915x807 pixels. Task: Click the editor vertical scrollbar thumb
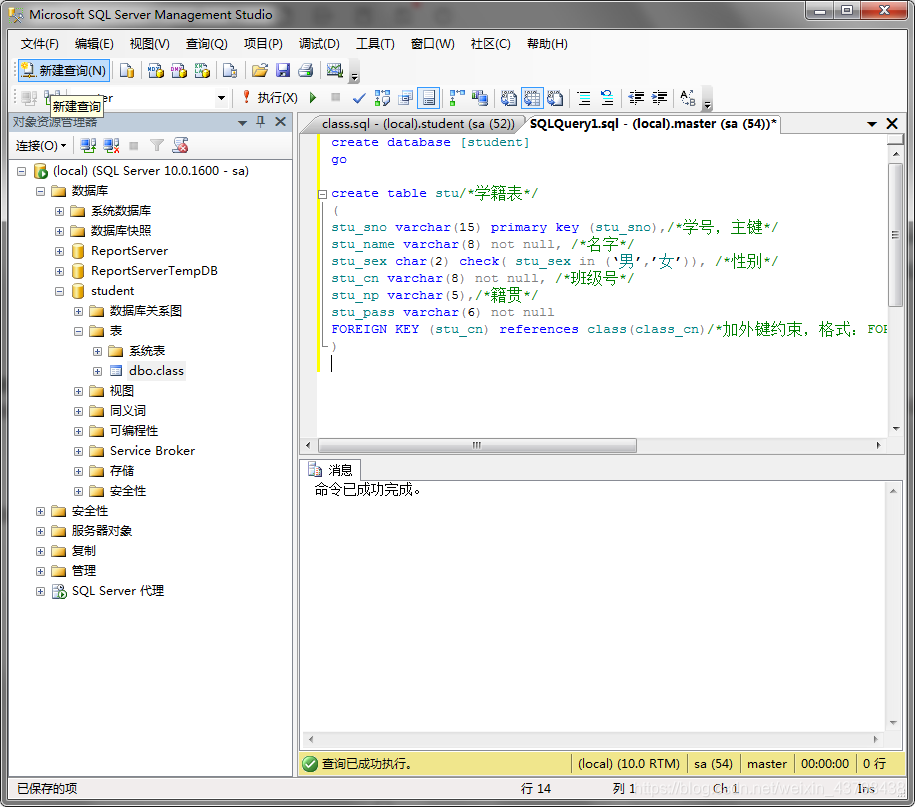pyautogui.click(x=896, y=235)
